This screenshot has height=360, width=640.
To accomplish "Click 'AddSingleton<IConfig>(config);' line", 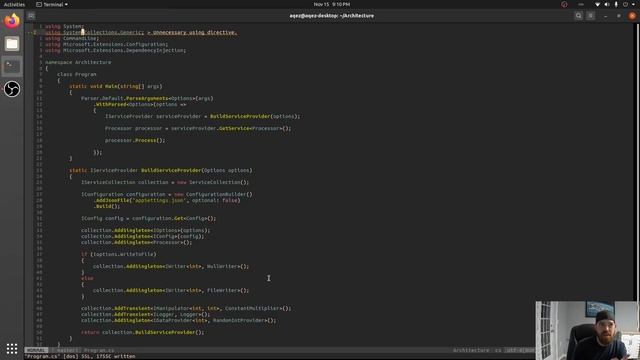I will [142, 236].
